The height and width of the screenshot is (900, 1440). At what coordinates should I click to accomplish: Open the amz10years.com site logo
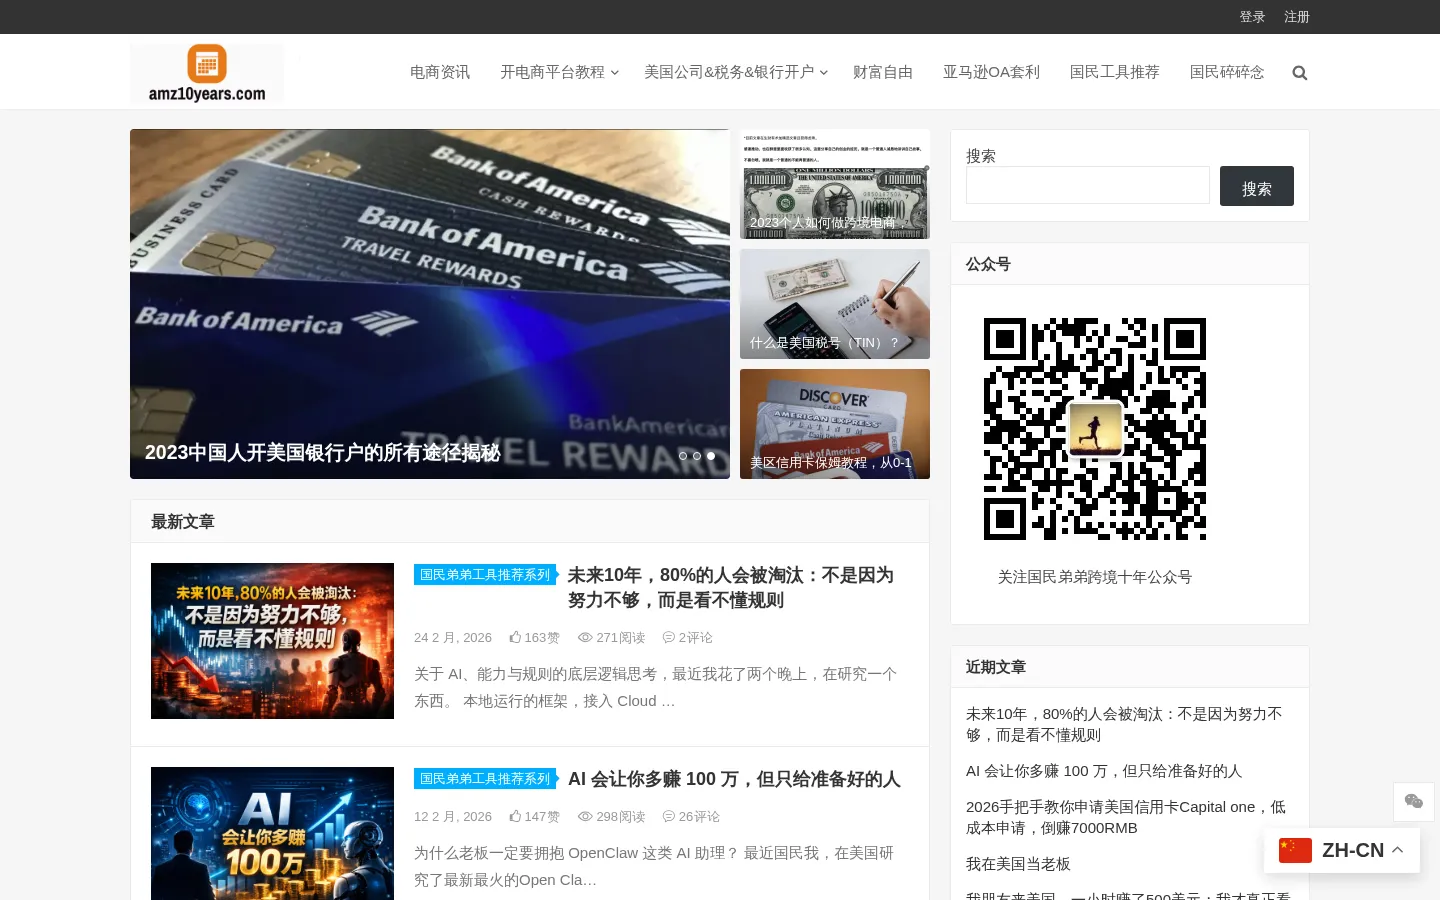pyautogui.click(x=207, y=73)
